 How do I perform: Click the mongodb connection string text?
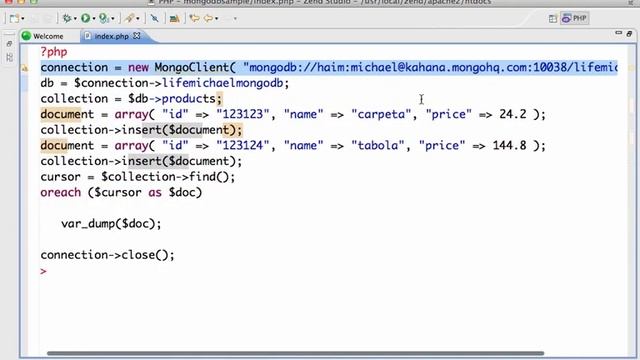pyautogui.click(x=430, y=67)
